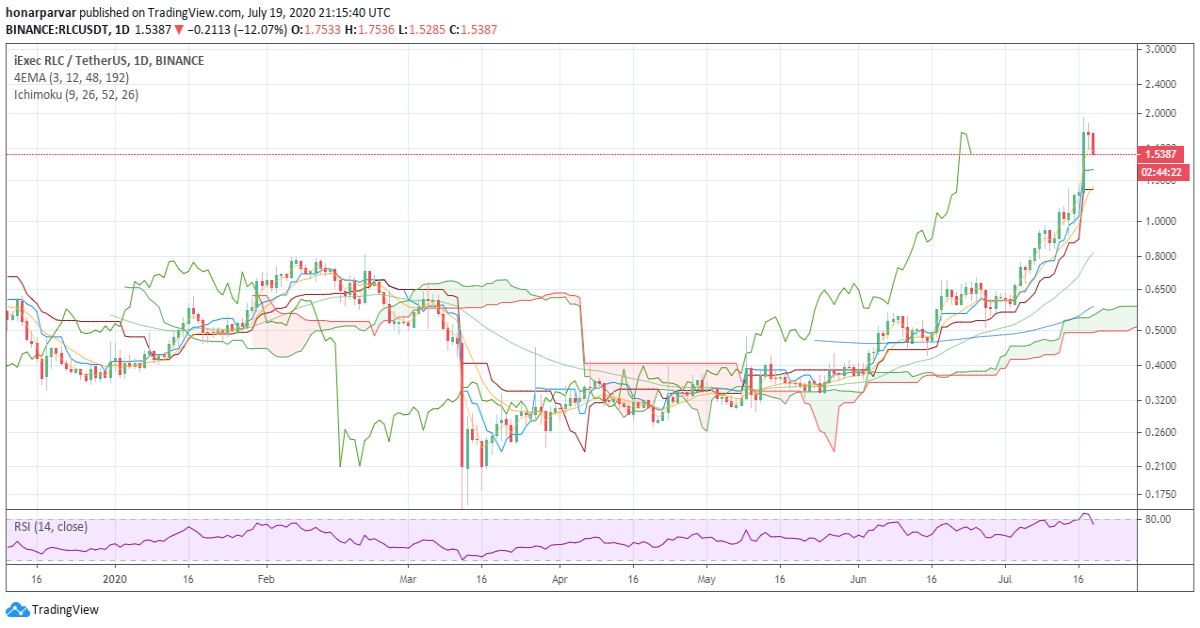Click the '−0.2113 (−12.07%)' change text
Viewport: 1200px width, 628px height.
(x=237, y=30)
